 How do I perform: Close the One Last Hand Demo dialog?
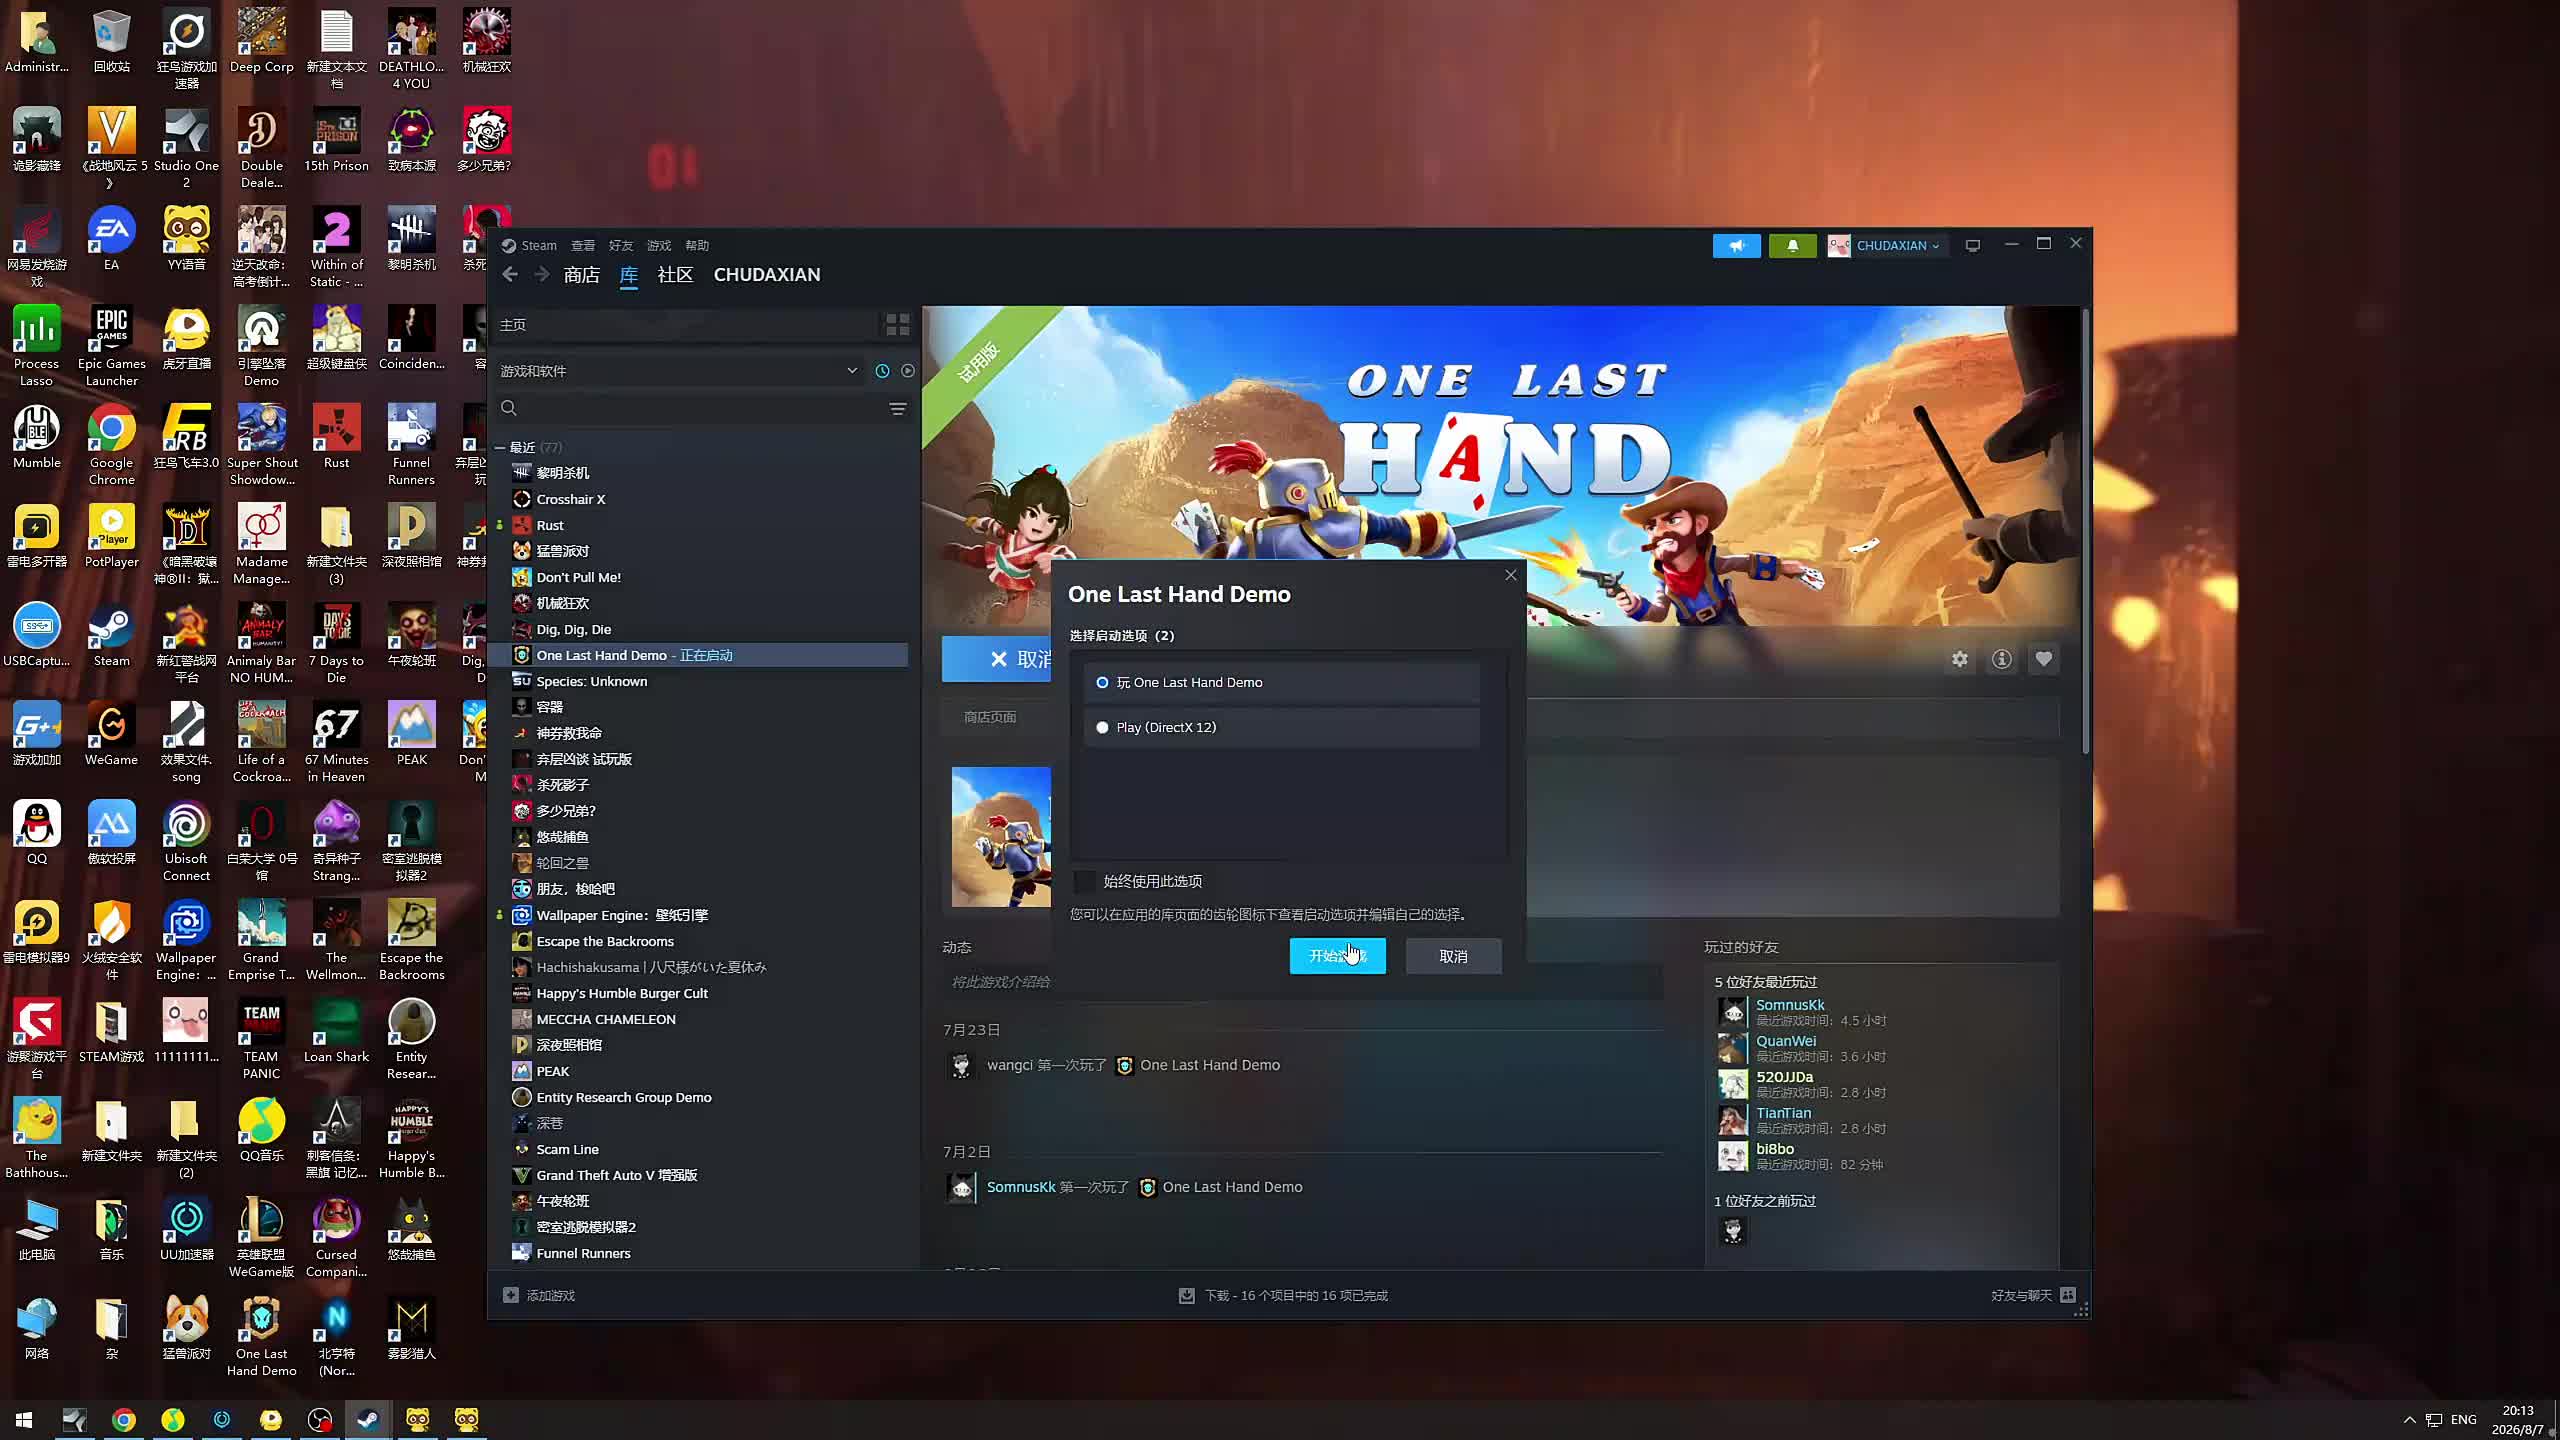pos(1511,575)
